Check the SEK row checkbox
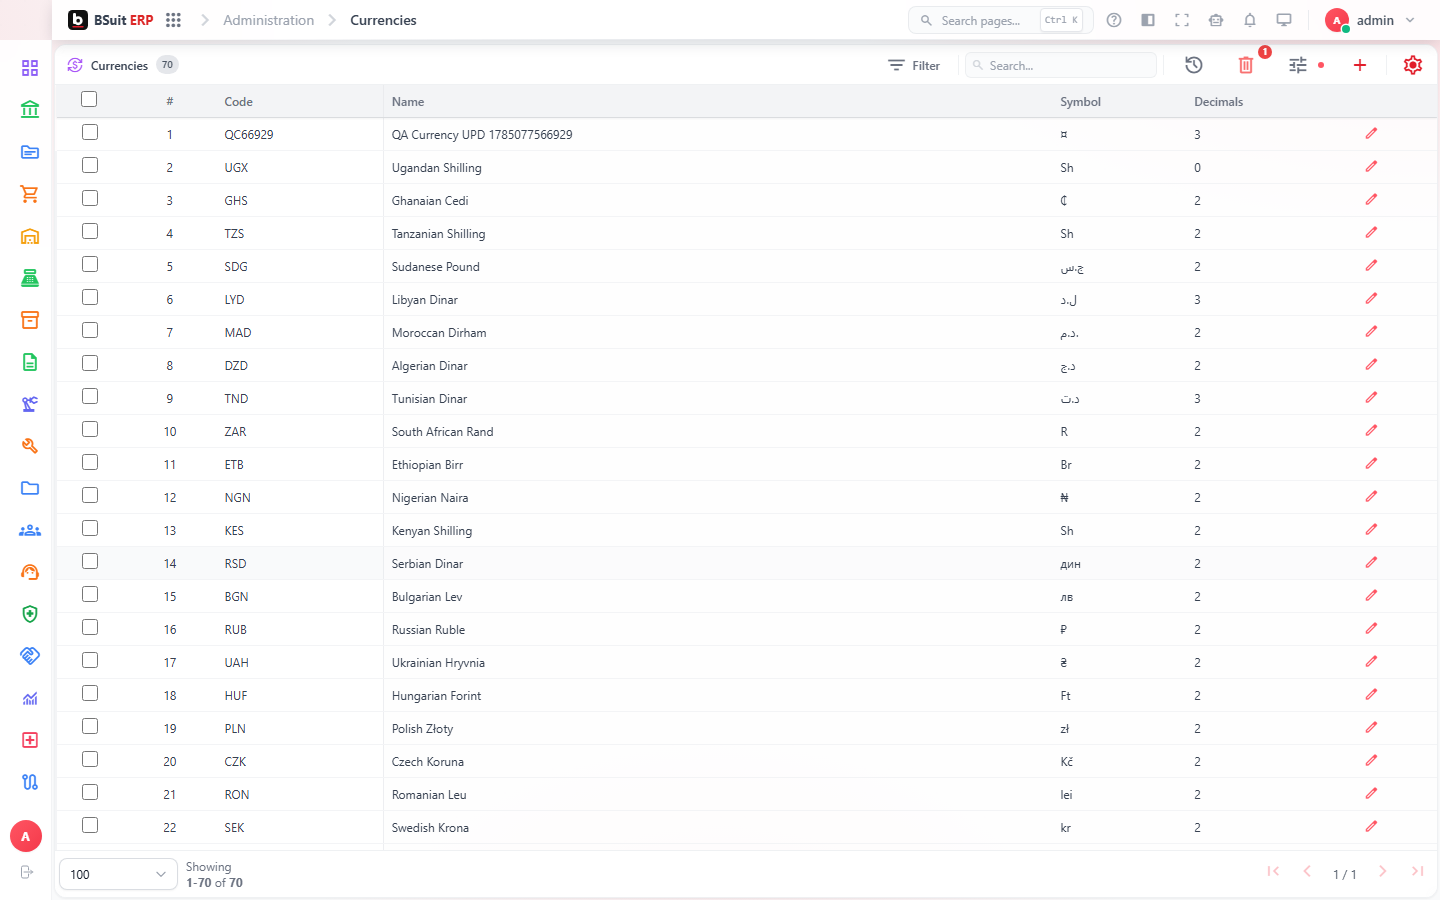The height and width of the screenshot is (900, 1440). coord(90,825)
